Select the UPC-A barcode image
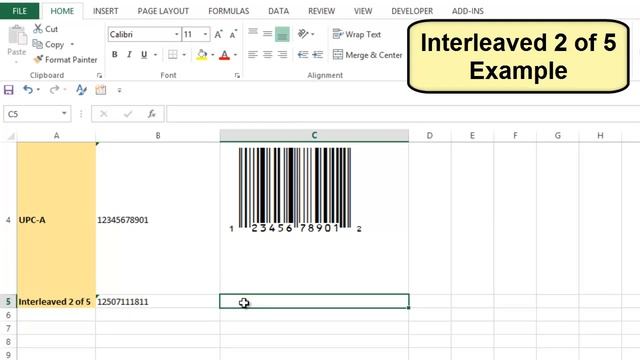 [295, 189]
